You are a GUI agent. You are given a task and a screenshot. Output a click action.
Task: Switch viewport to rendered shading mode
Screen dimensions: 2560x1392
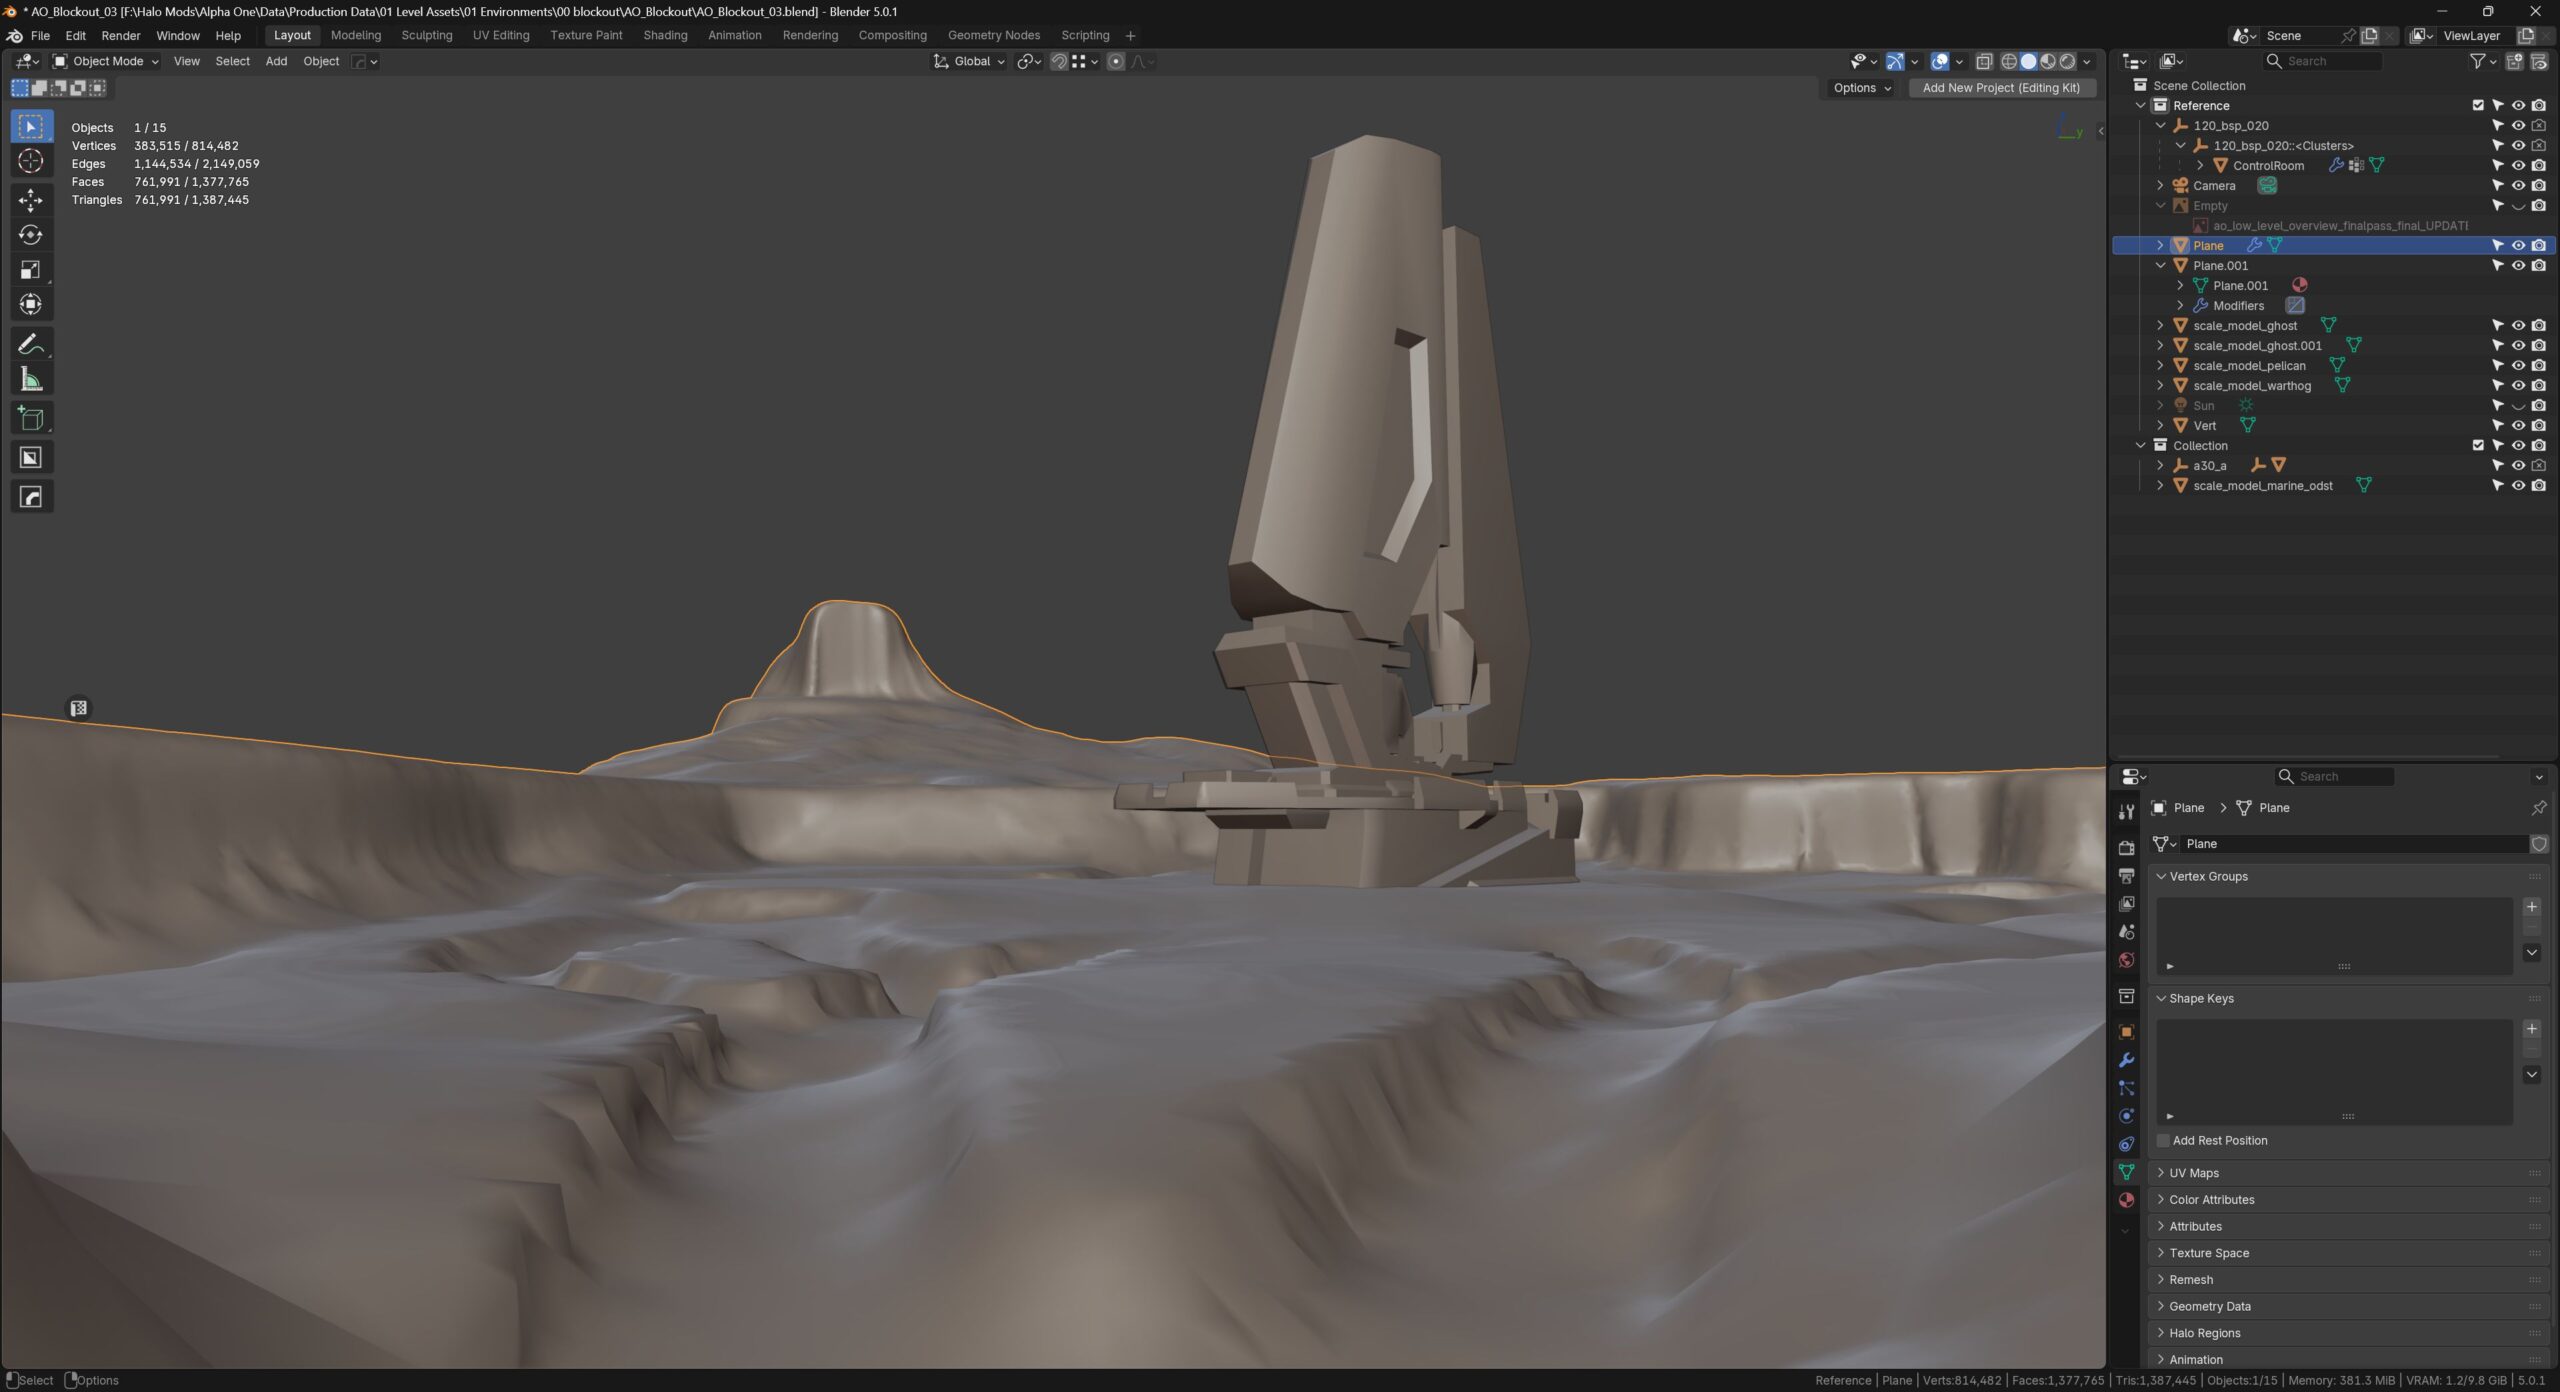point(2067,61)
